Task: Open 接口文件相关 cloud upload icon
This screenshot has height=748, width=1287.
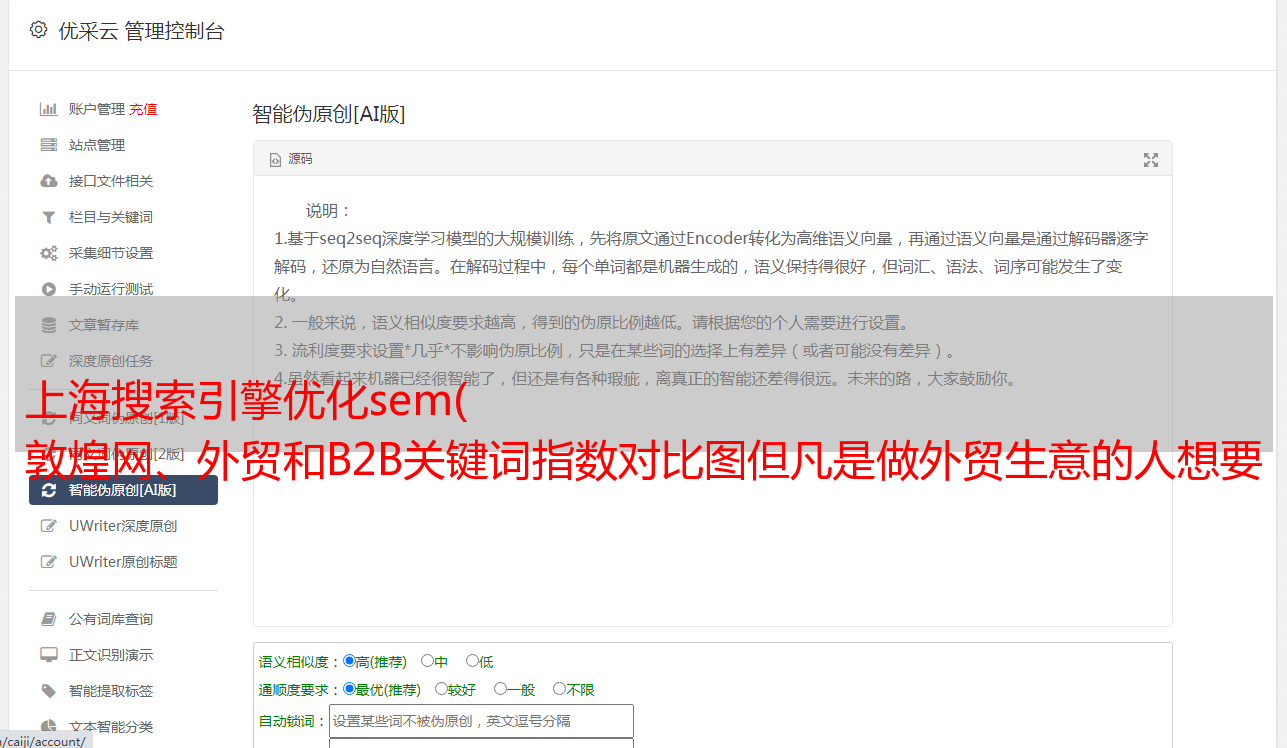Action: (48, 181)
